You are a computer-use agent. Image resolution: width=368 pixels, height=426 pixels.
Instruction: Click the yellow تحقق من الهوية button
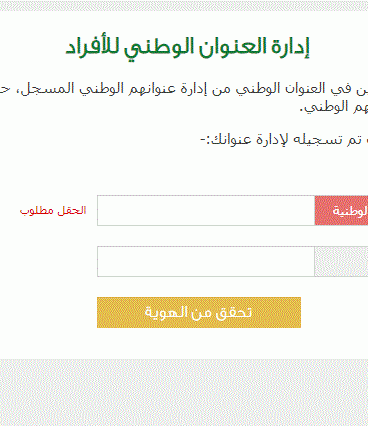pyautogui.click(x=199, y=312)
